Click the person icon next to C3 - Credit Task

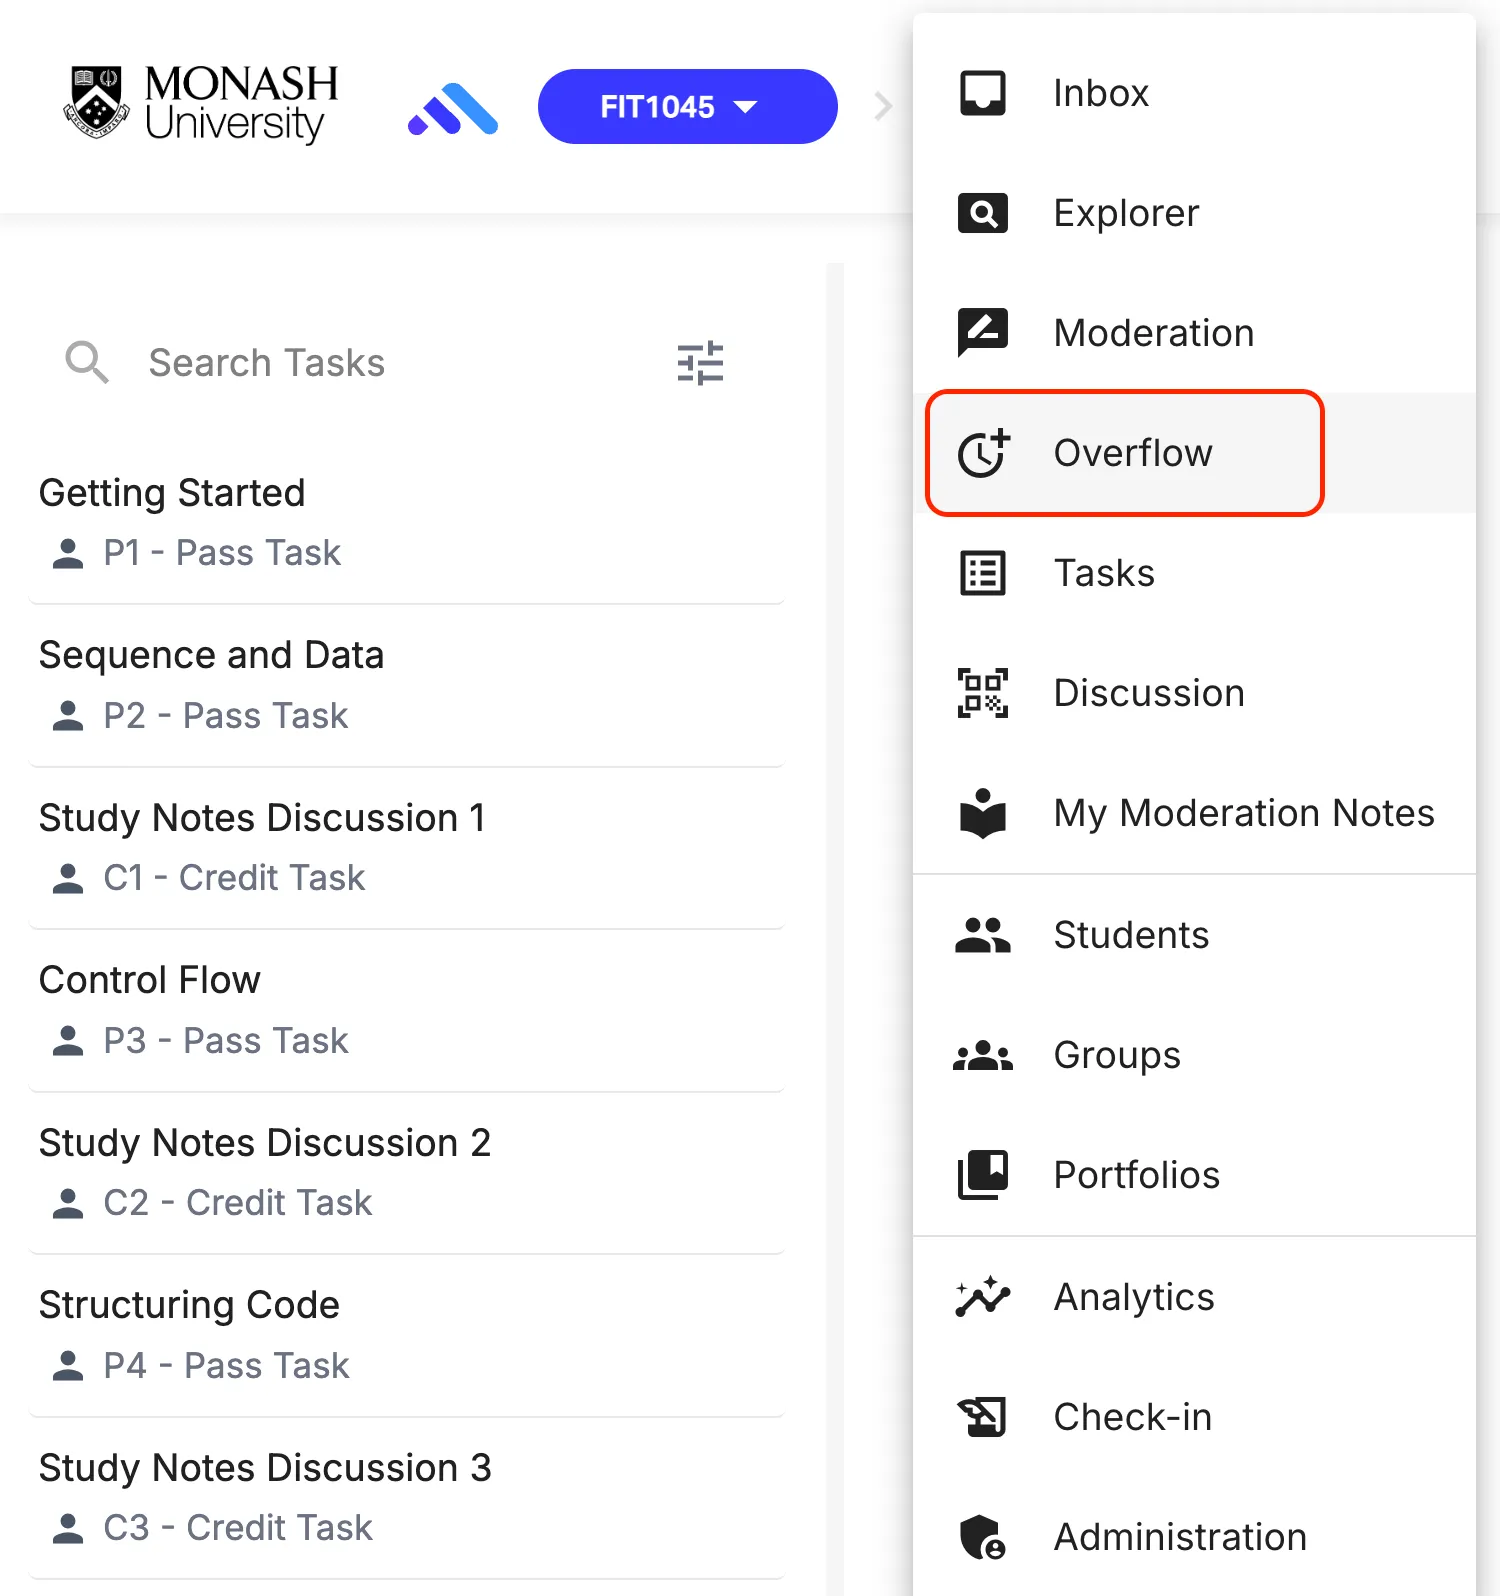pos(67,1528)
